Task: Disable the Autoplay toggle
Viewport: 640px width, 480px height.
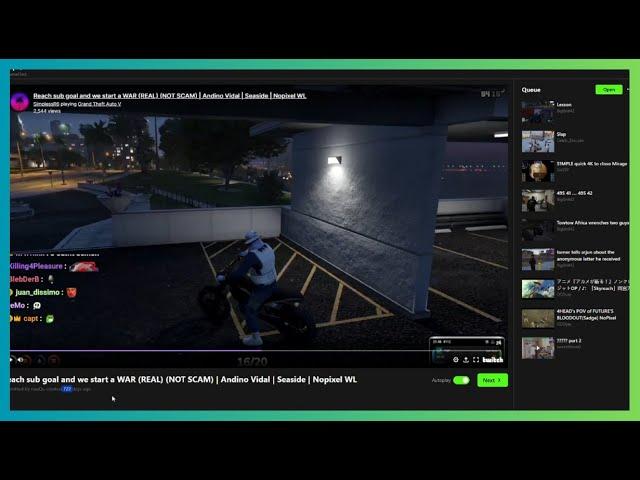Action: (461, 380)
